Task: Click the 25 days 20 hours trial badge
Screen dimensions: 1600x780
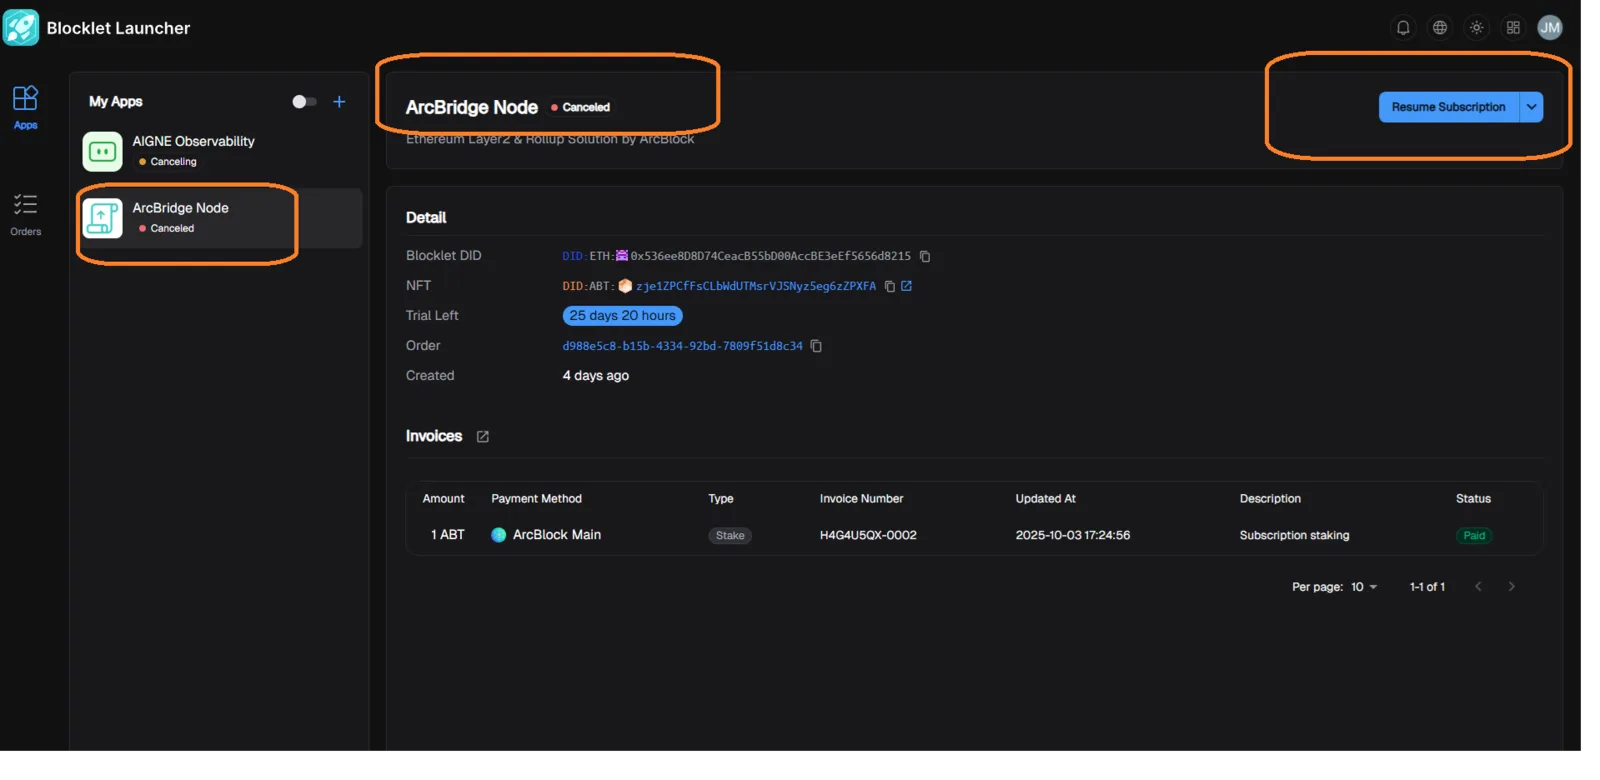Action: pos(622,316)
